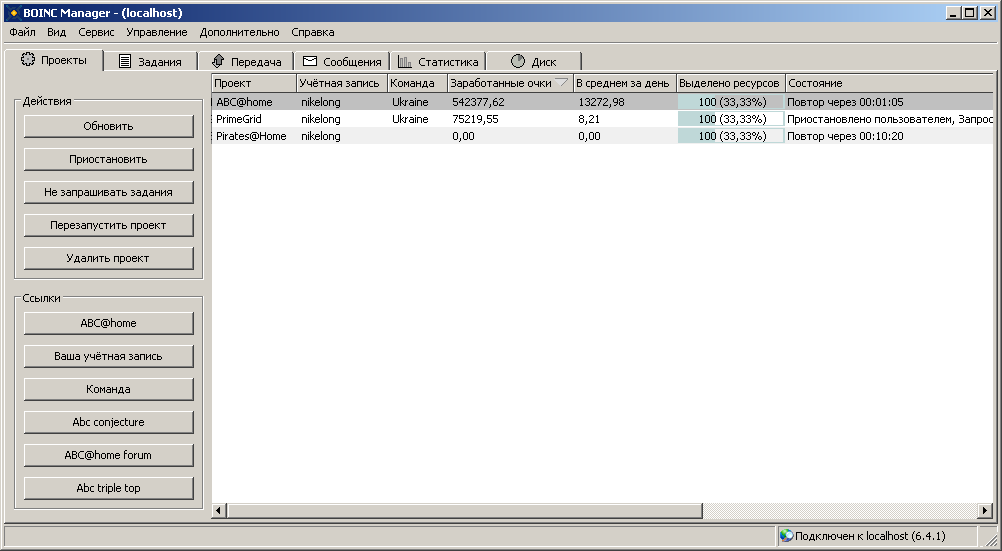Click the horizontal scrollbar right arrow
Screen dimensions: 1002x551
pos(985,511)
